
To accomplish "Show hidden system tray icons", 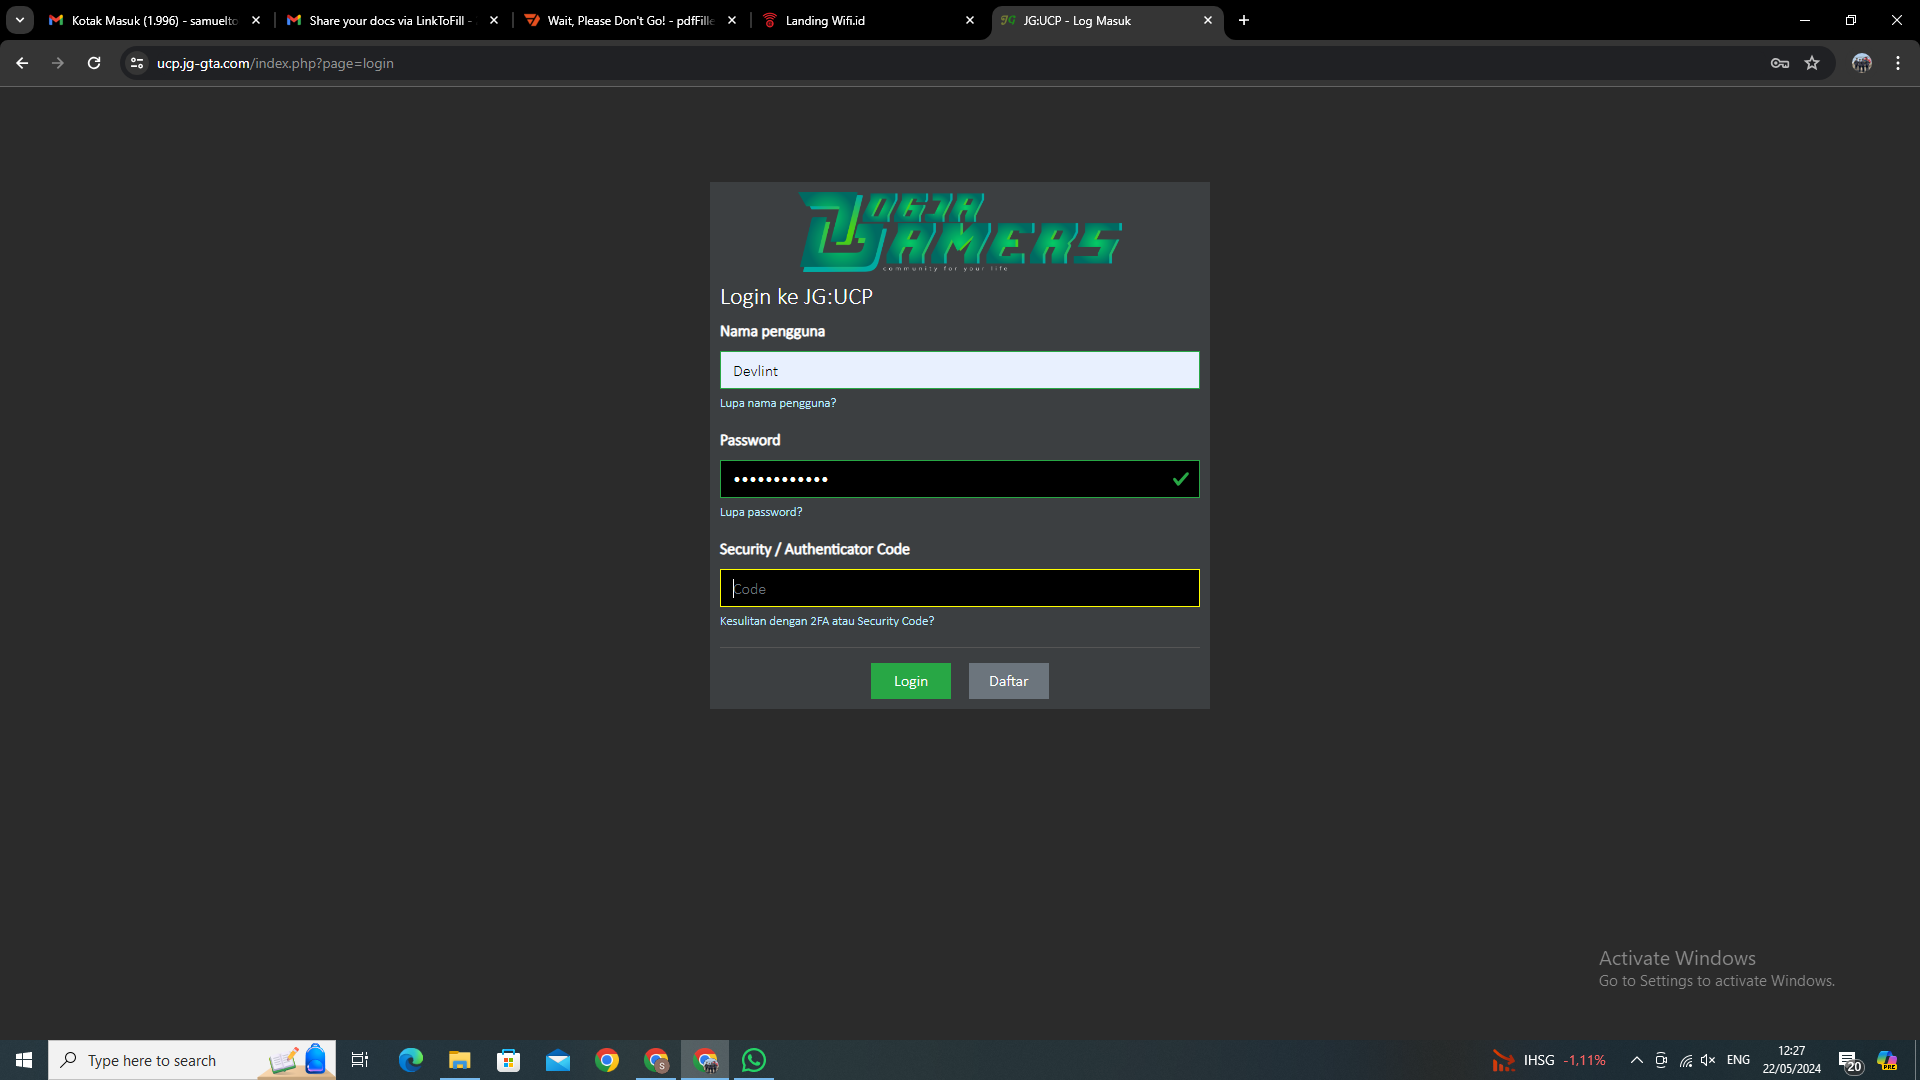I will pyautogui.click(x=1637, y=1060).
